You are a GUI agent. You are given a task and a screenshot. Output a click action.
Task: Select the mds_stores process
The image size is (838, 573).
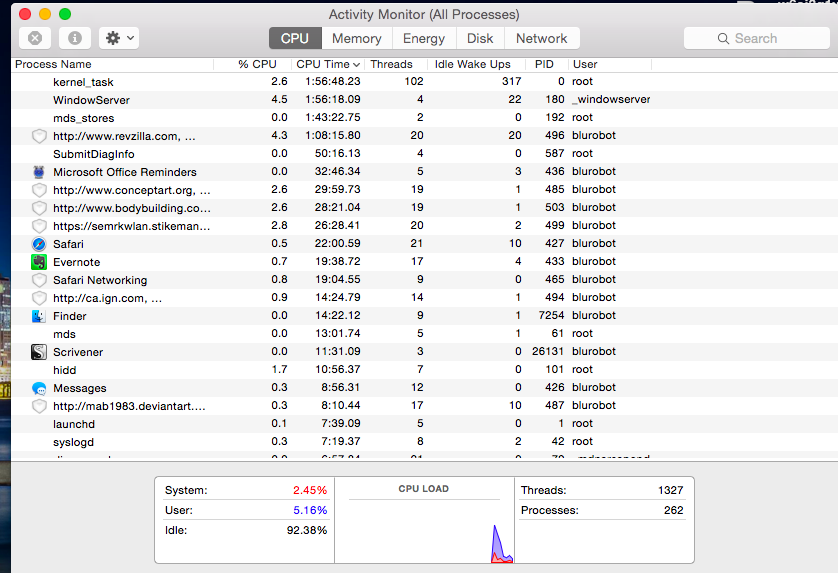coord(83,118)
